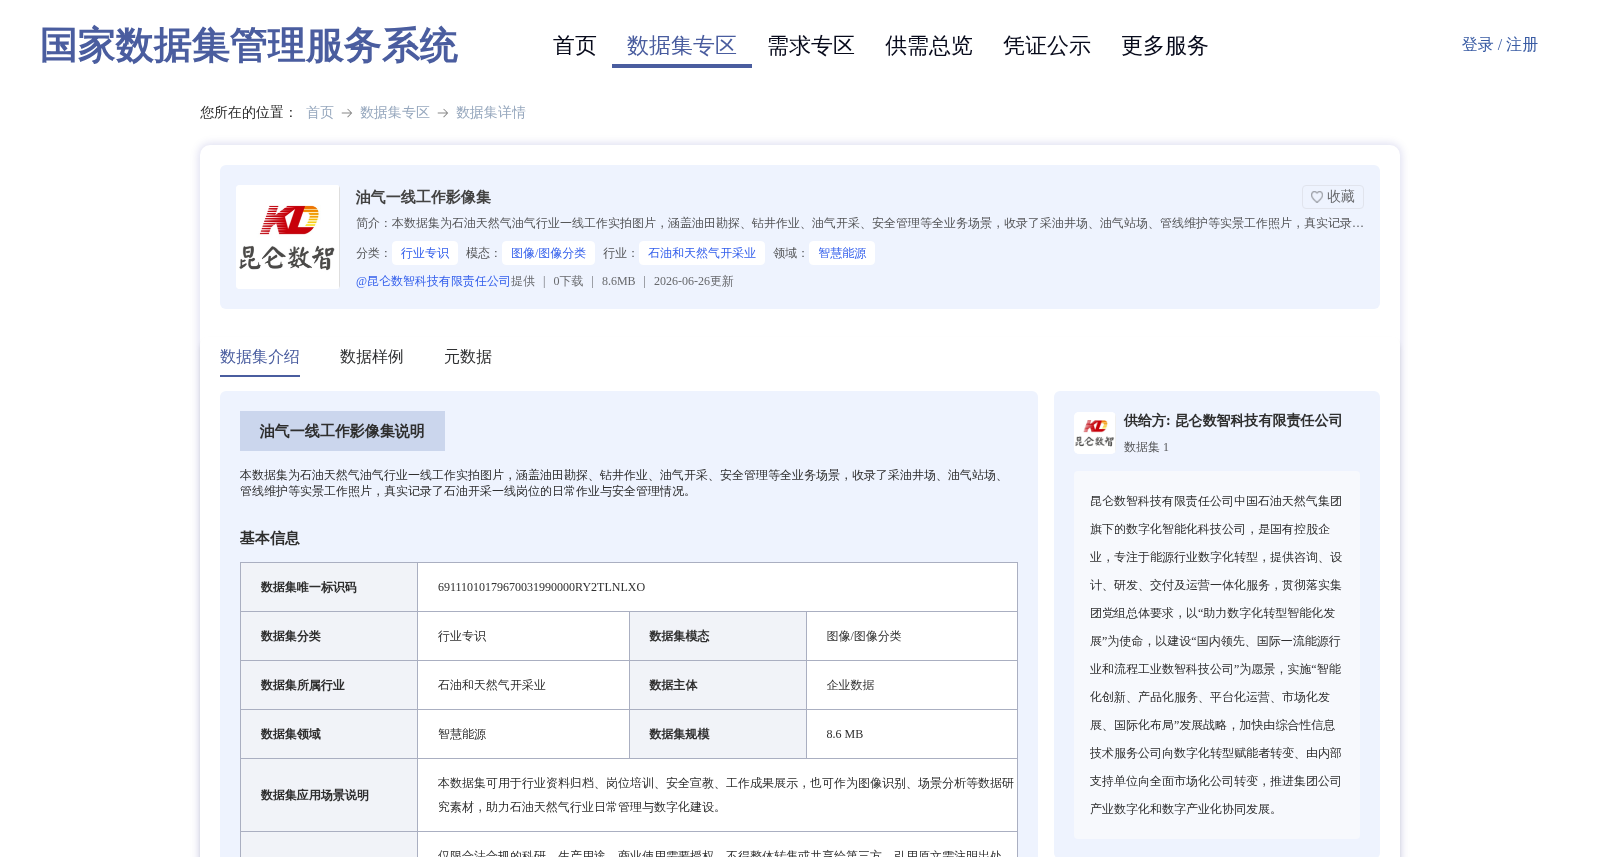Open the 更多服务 menu
This screenshot has height=857, width=1600.
(1164, 46)
